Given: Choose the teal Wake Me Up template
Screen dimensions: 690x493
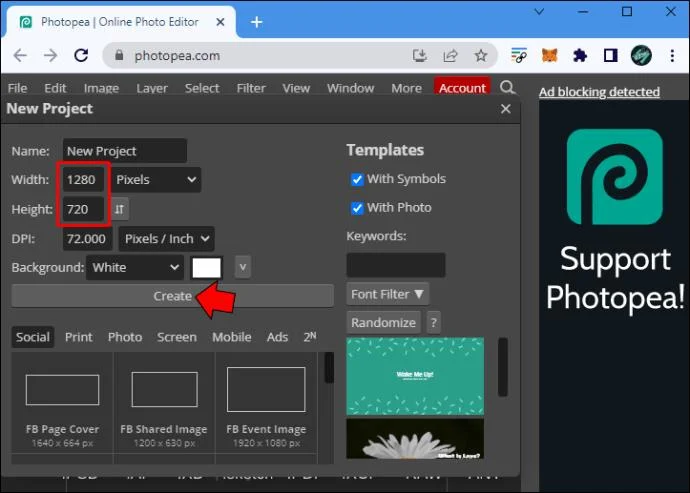Looking at the screenshot, I should pyautogui.click(x=415, y=376).
